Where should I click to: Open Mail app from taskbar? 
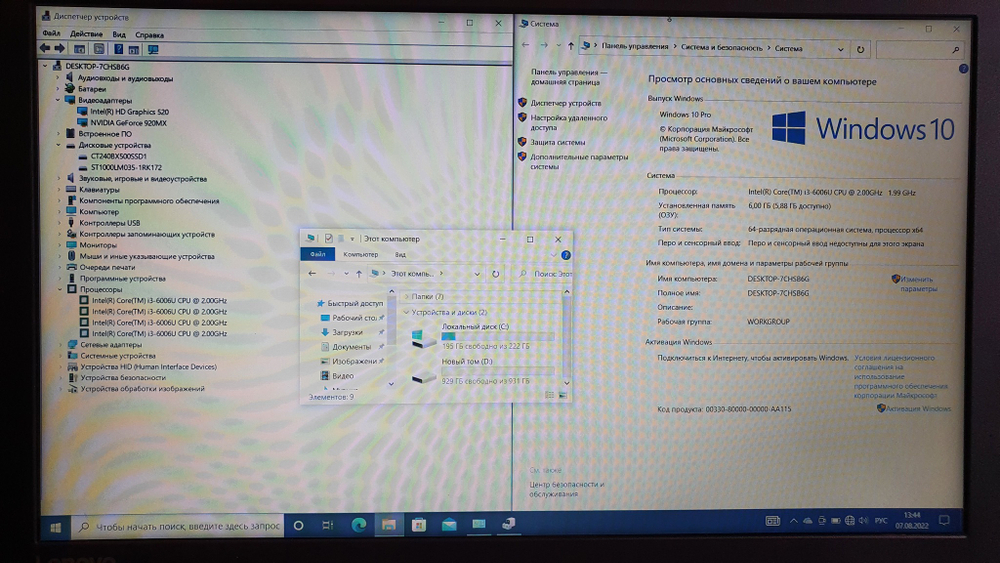(x=449, y=525)
